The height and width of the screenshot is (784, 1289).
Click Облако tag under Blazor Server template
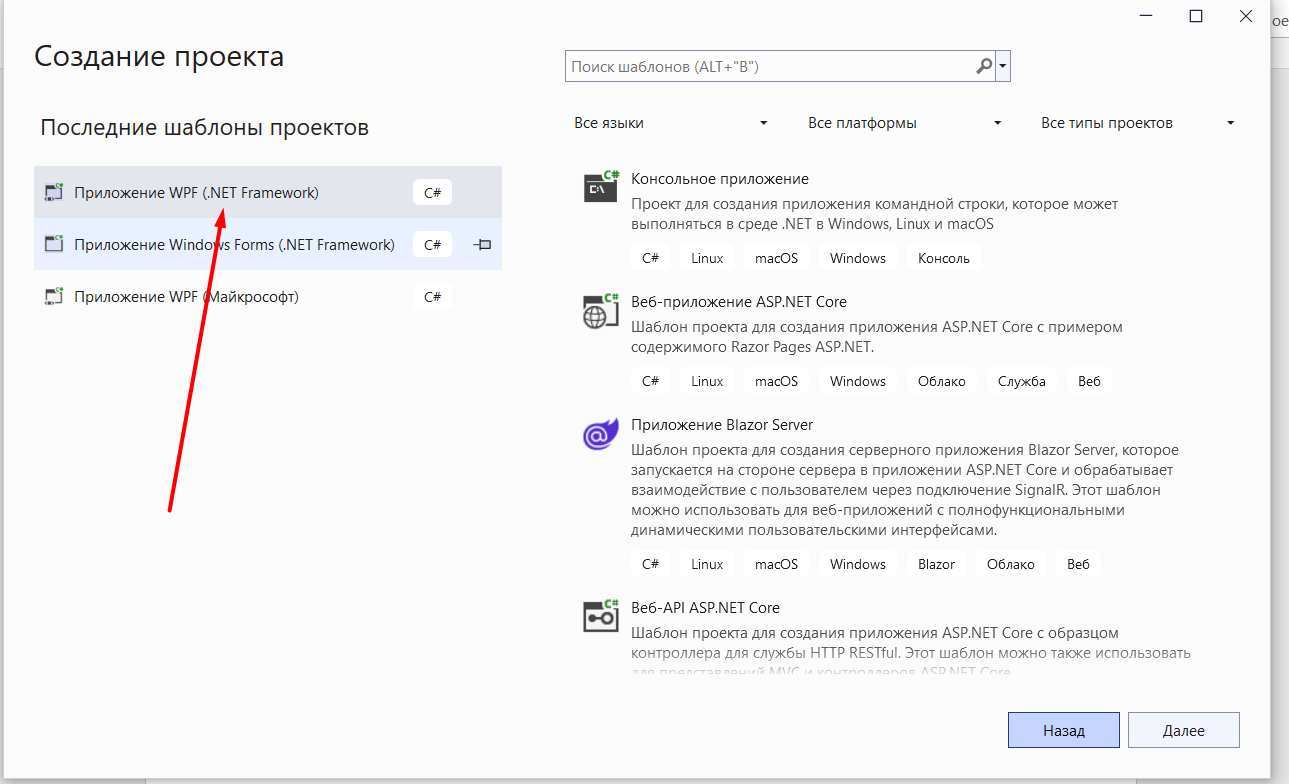[x=1011, y=564]
